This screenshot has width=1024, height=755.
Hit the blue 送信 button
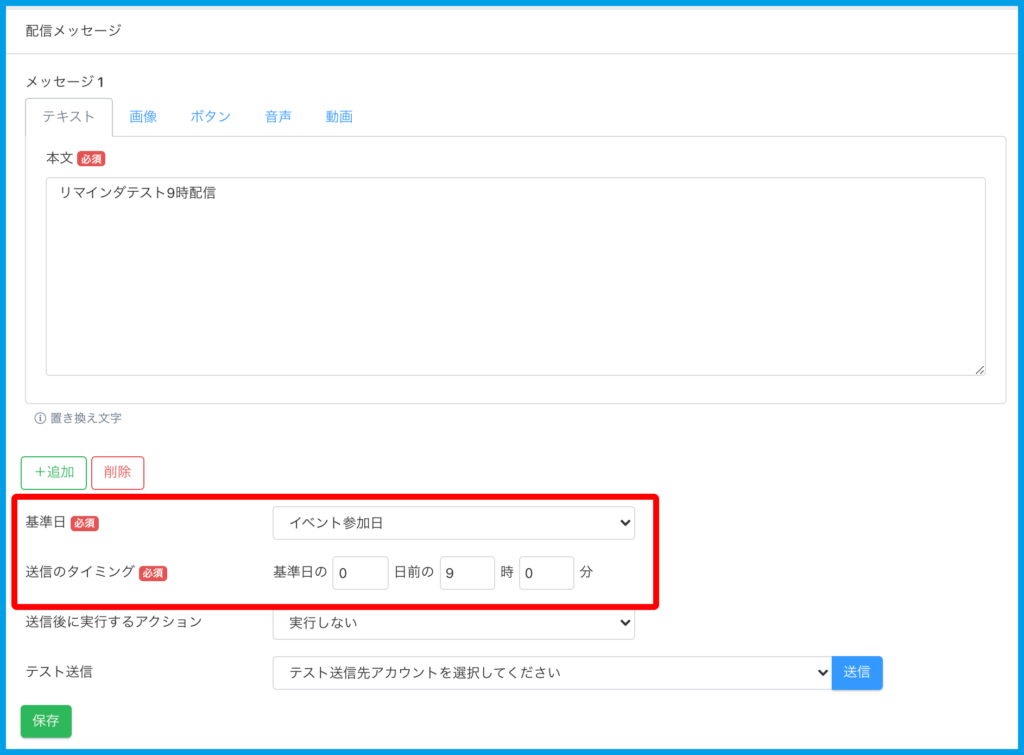[x=857, y=673]
